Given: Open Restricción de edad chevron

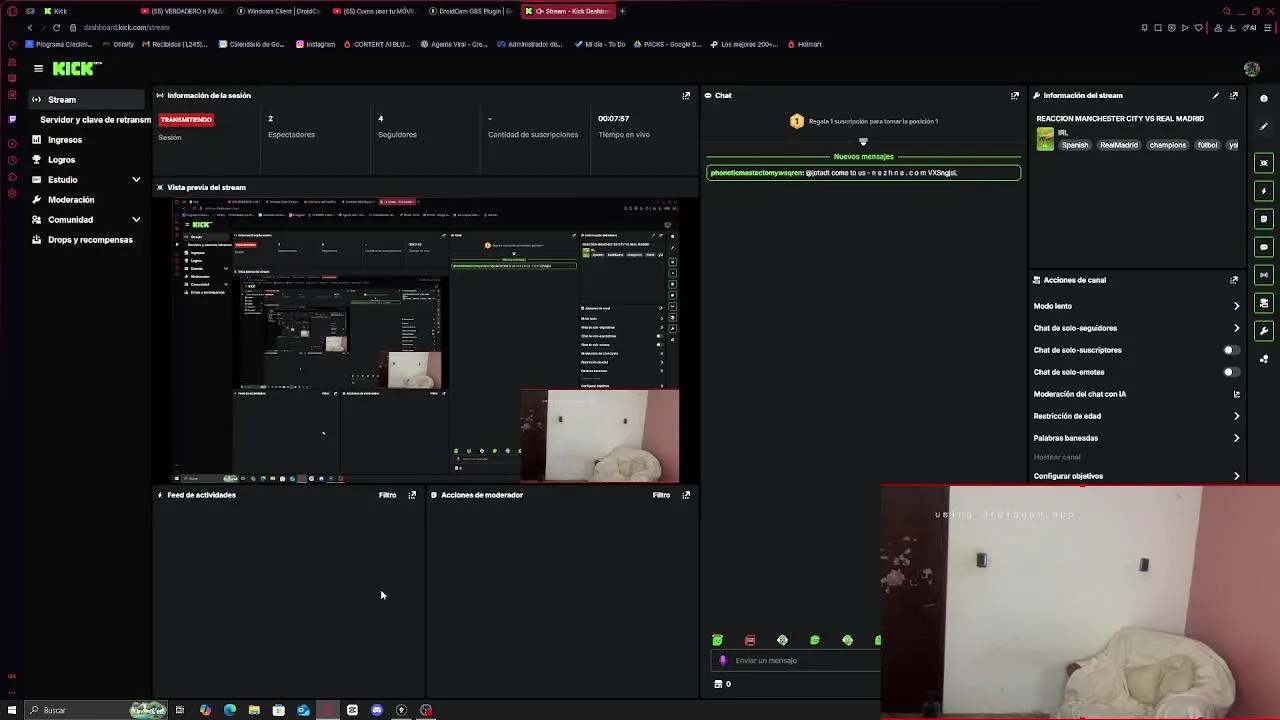Looking at the screenshot, I should 1236,416.
